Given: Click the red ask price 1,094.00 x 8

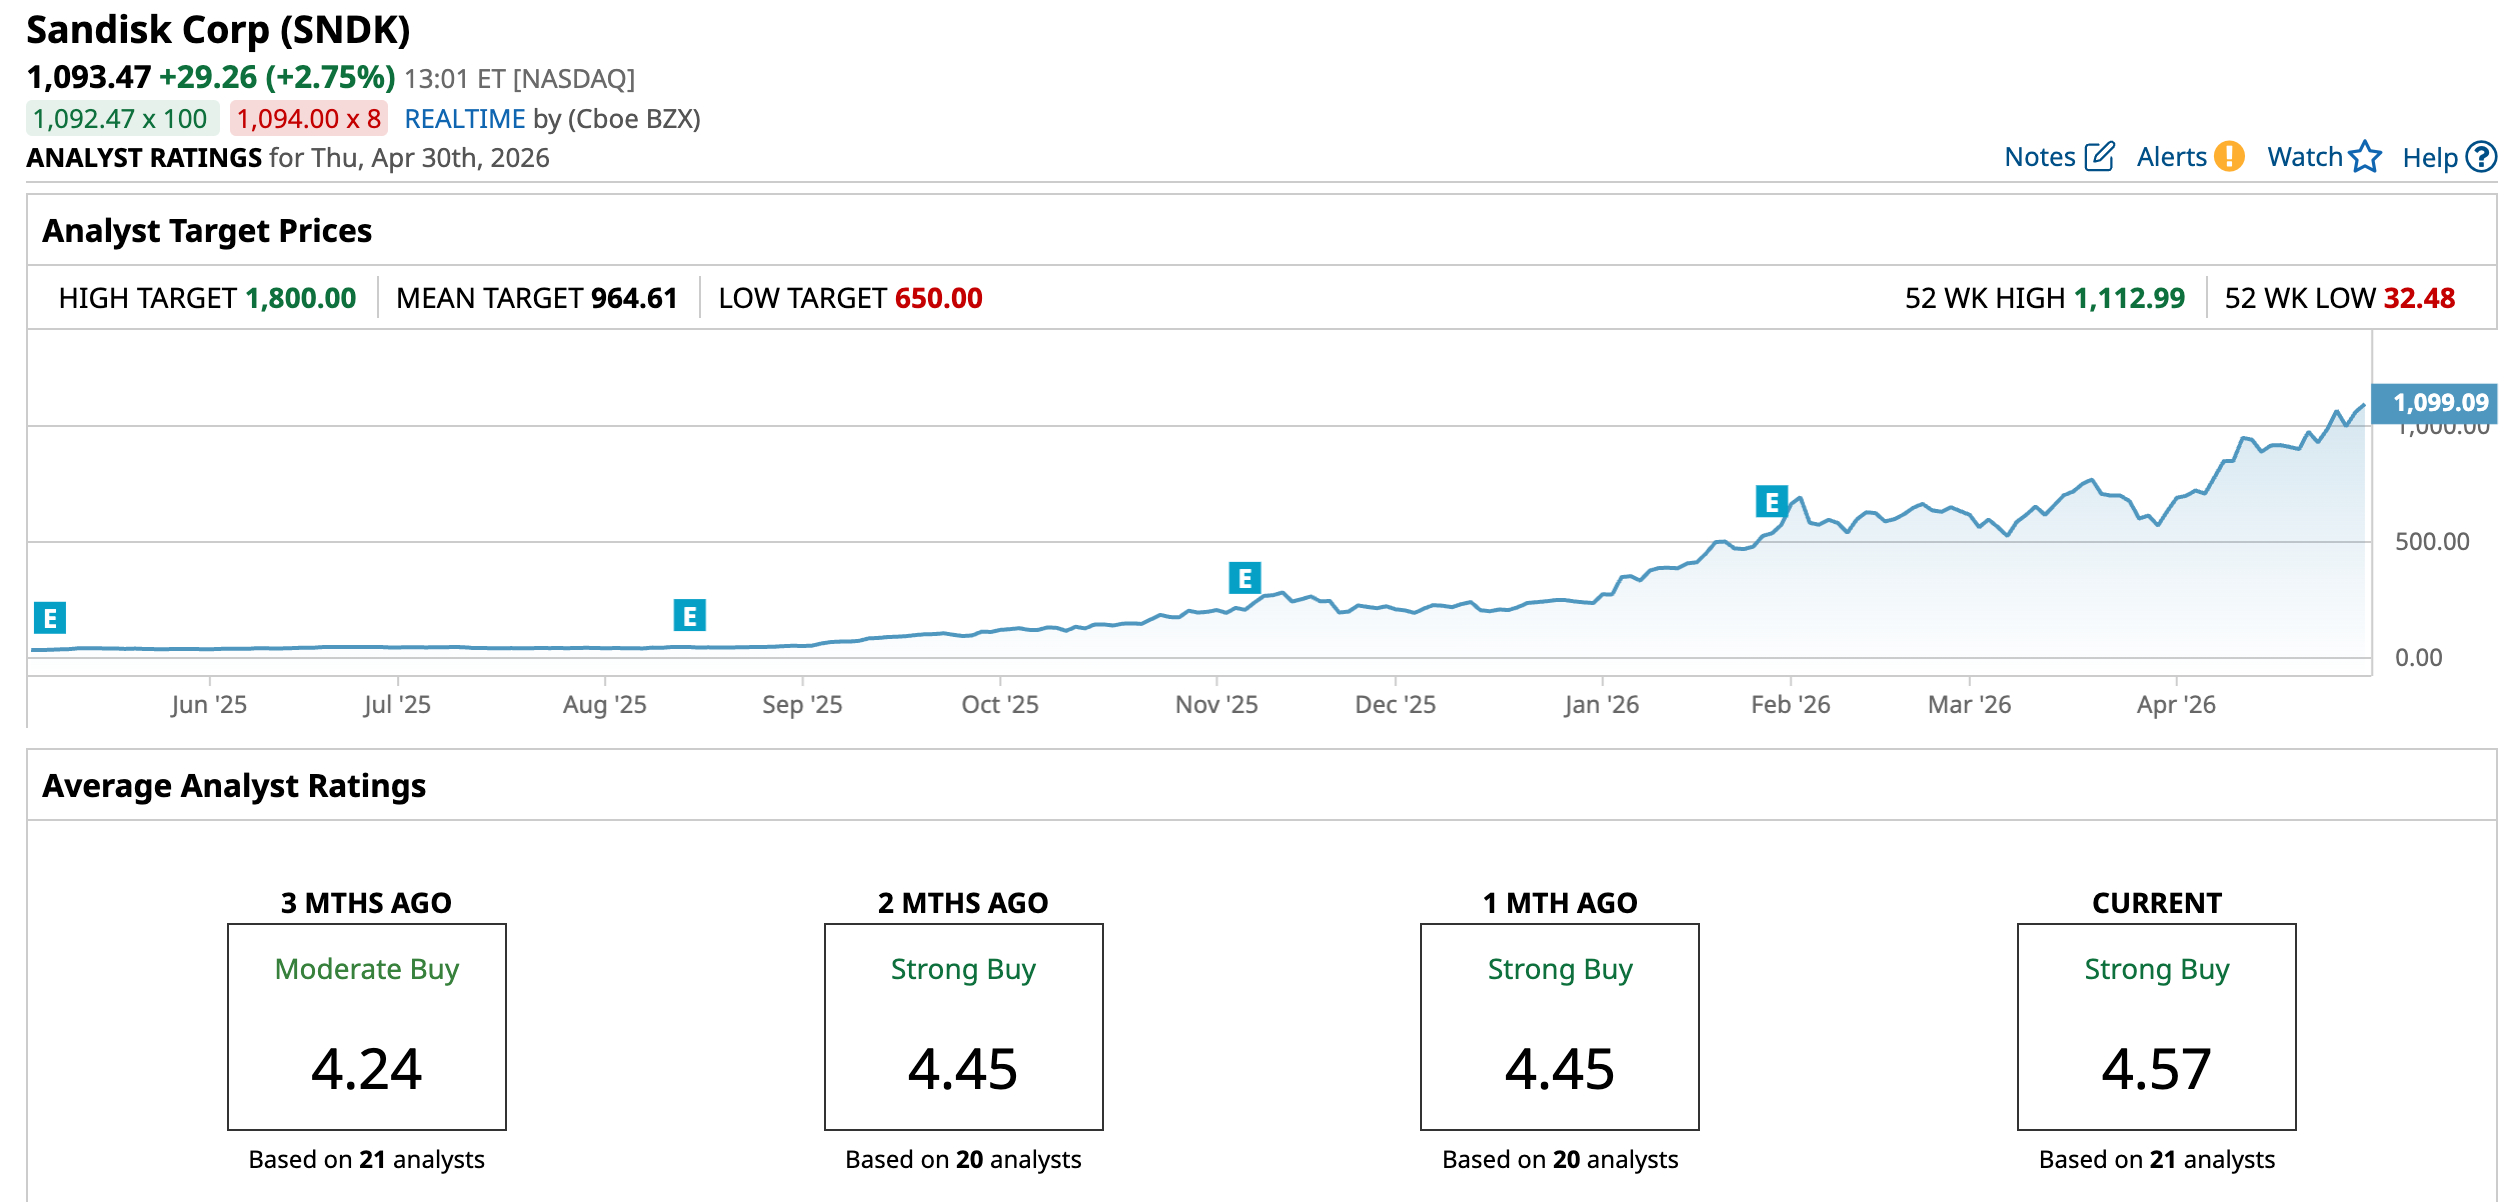Looking at the screenshot, I should (x=309, y=119).
